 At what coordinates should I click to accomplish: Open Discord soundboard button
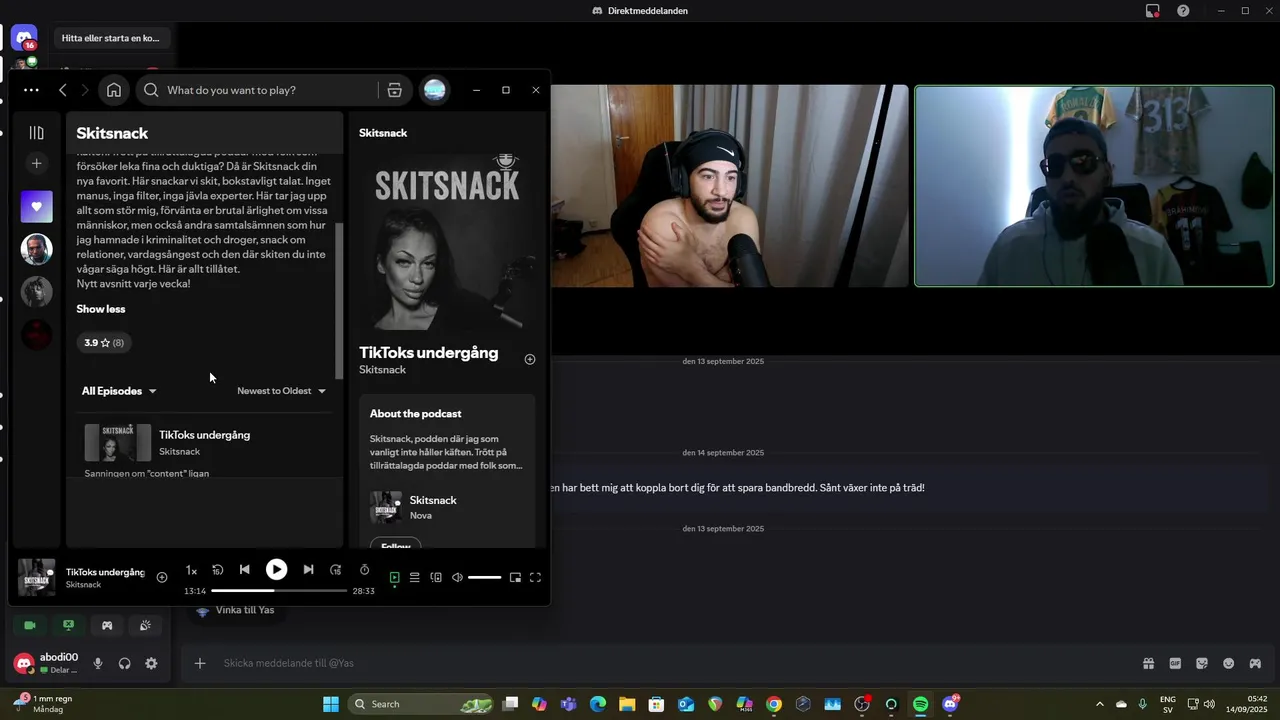145,625
